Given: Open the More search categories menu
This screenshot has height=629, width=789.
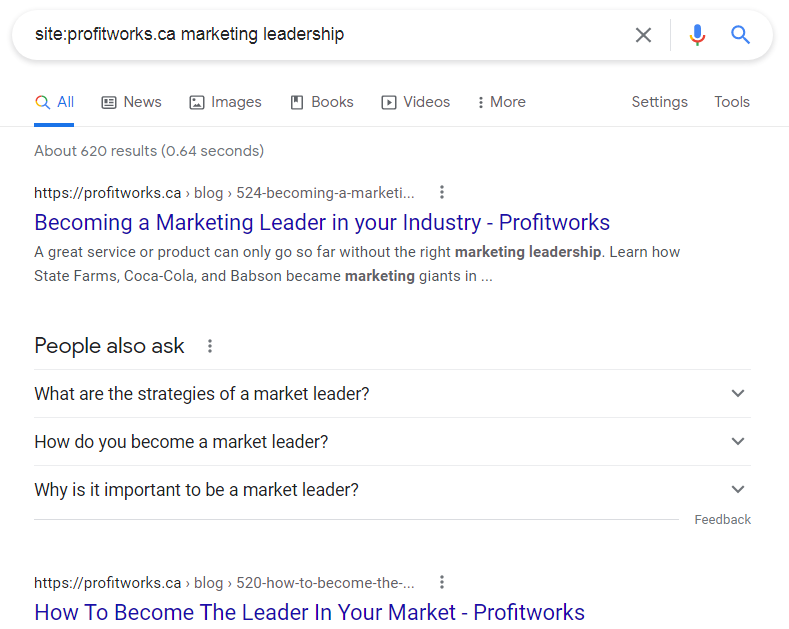Looking at the screenshot, I should [501, 102].
